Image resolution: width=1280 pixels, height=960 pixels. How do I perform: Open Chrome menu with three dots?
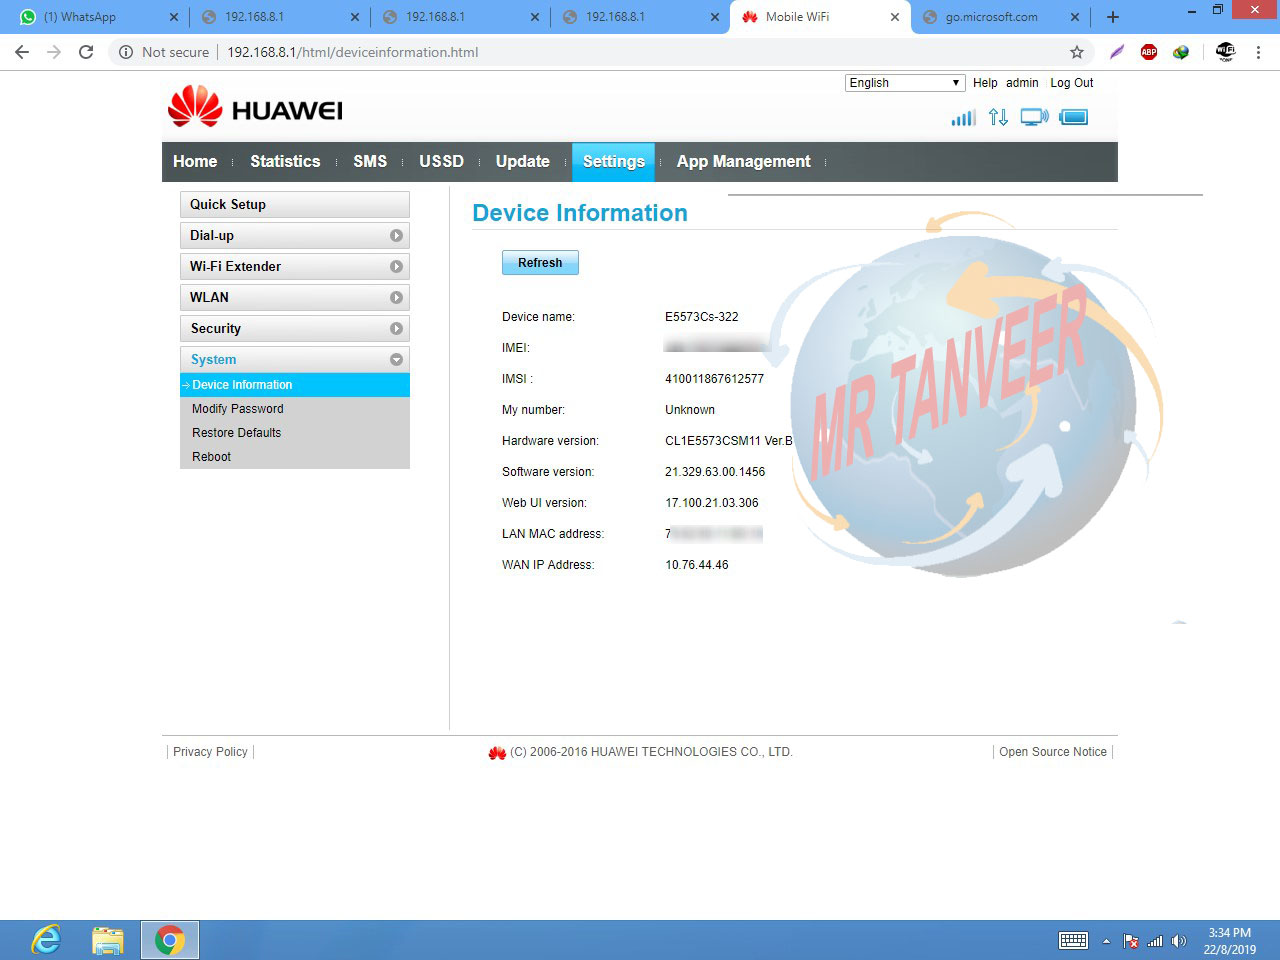coord(1259,52)
